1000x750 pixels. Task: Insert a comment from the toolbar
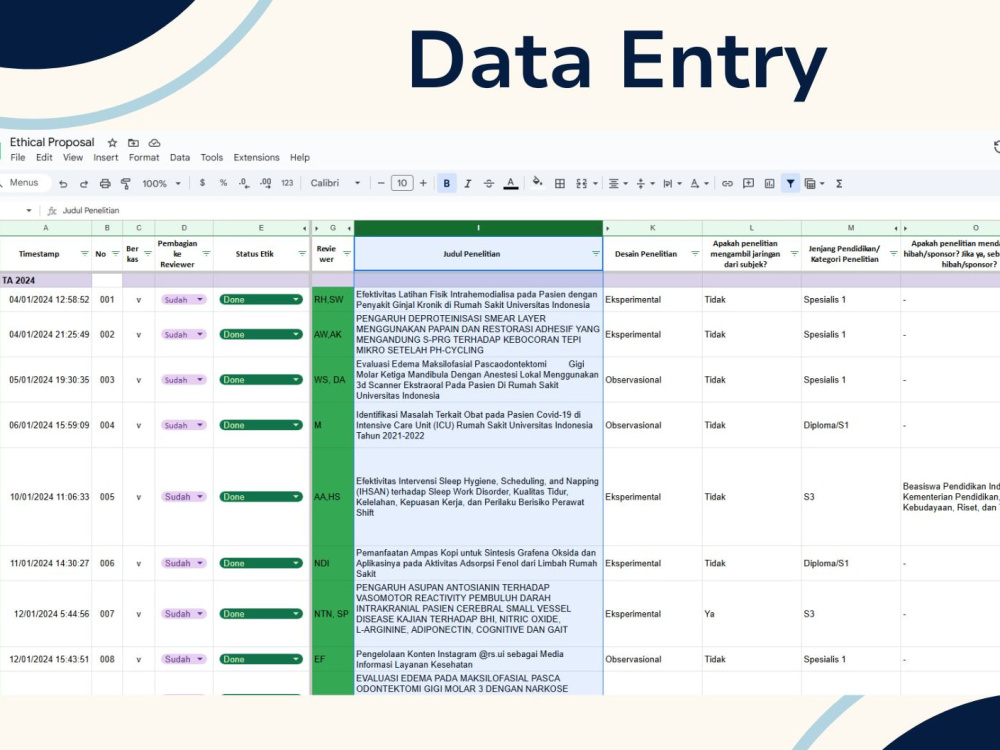749,184
